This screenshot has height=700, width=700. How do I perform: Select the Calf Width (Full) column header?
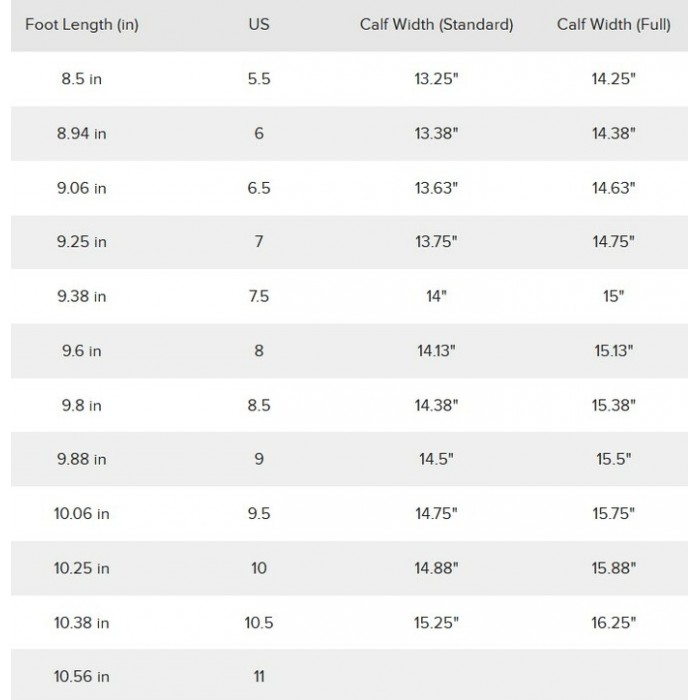pos(613,25)
